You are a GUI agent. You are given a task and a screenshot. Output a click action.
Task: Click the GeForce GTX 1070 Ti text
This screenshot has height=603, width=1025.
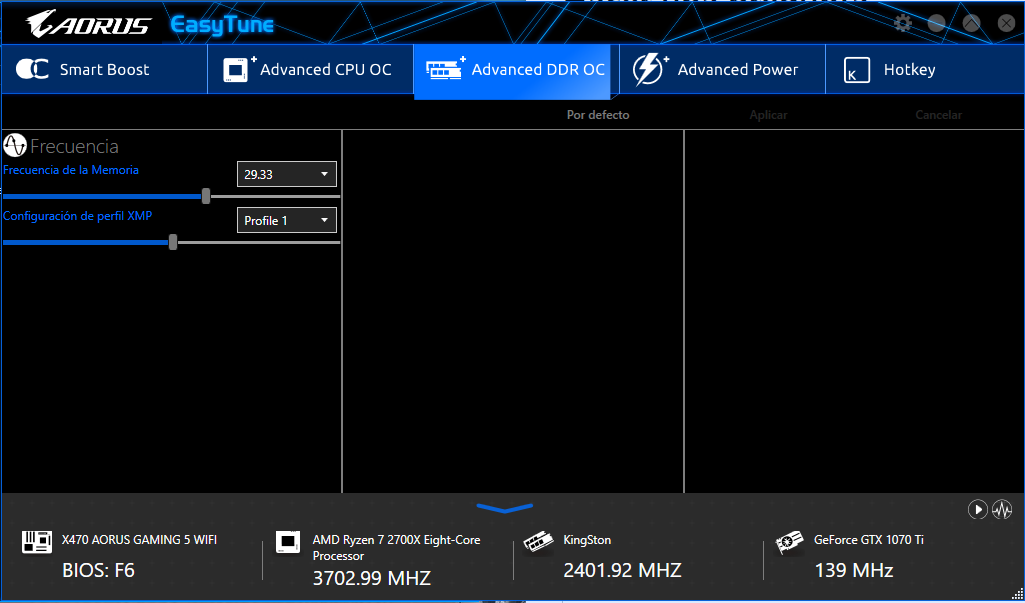tap(869, 540)
